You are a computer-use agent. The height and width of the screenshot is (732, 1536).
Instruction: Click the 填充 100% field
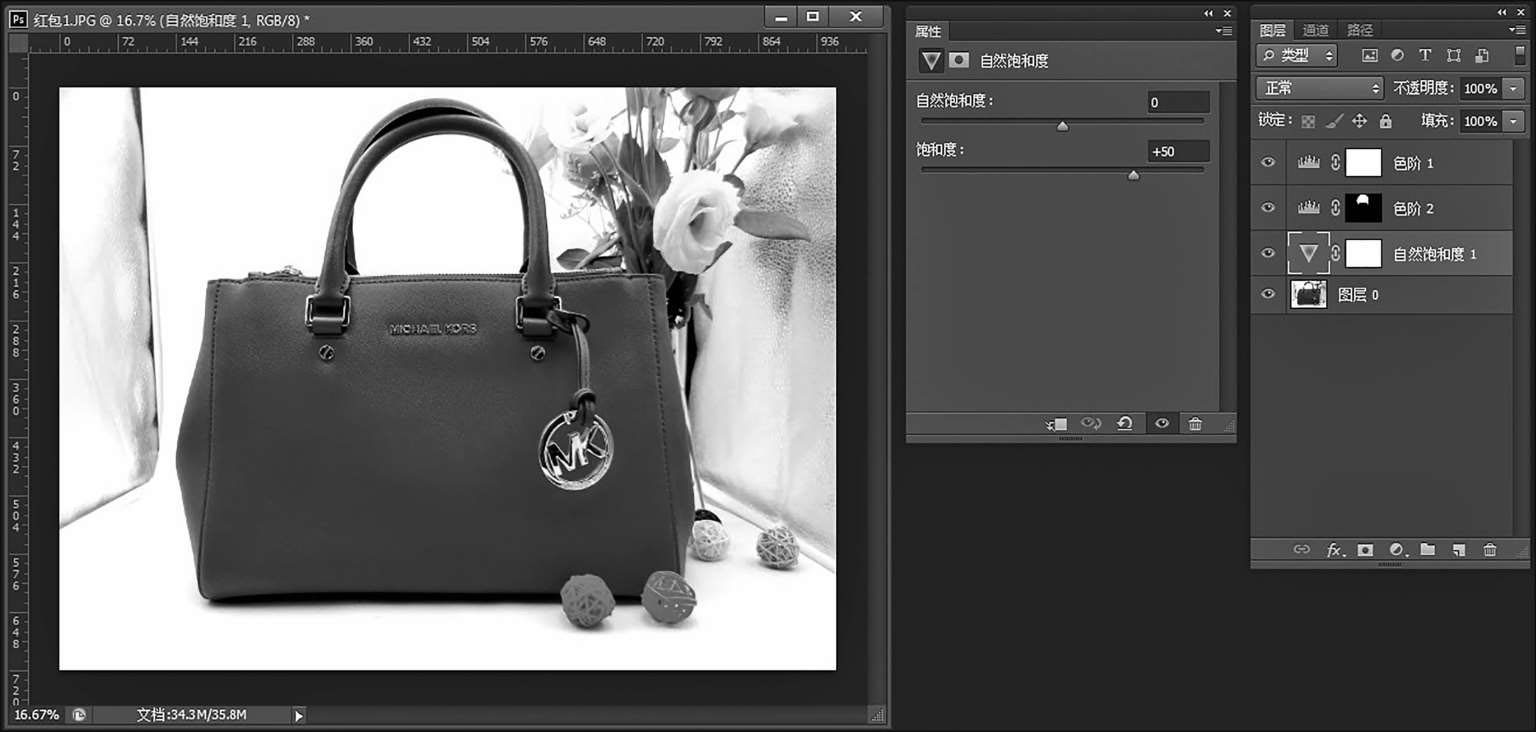click(1481, 121)
